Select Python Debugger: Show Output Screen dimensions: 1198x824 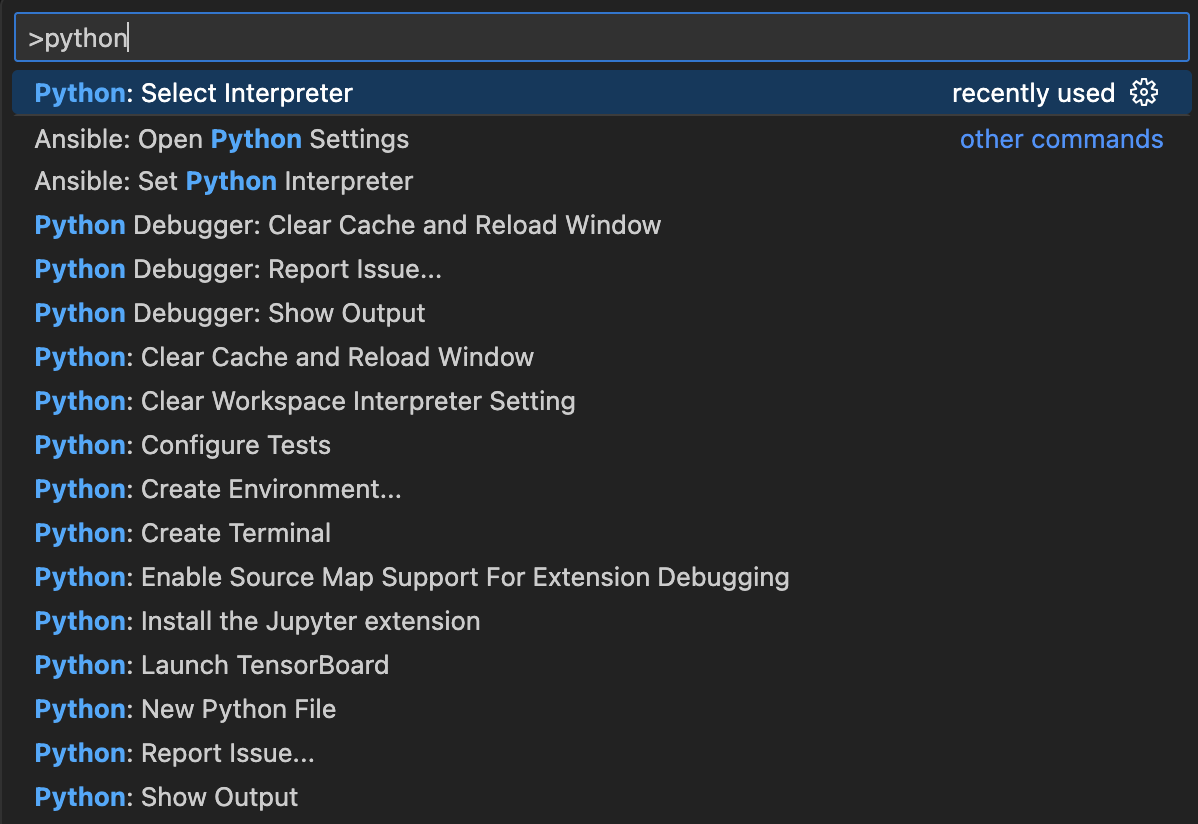point(602,313)
